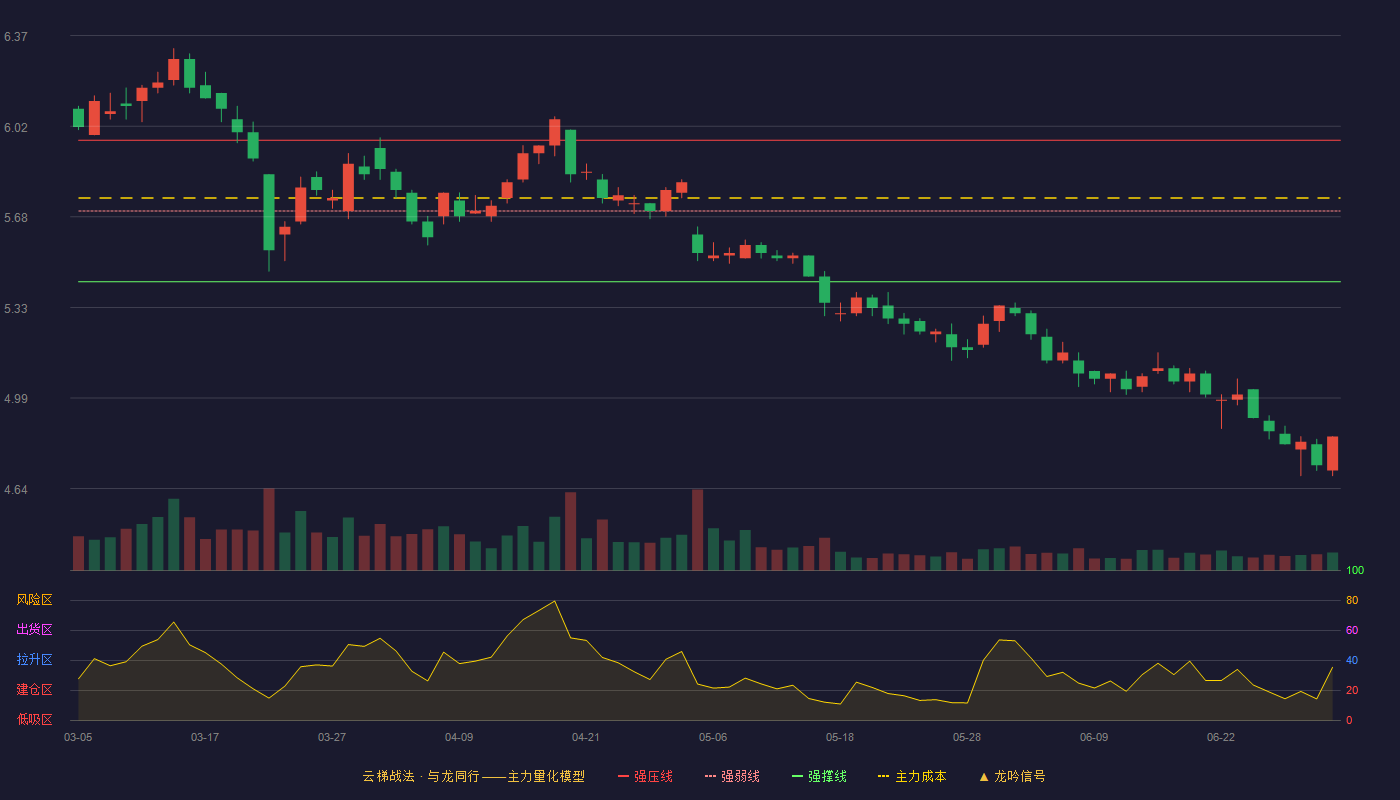
Task: Select the 03-05 date label
Action: coord(78,737)
